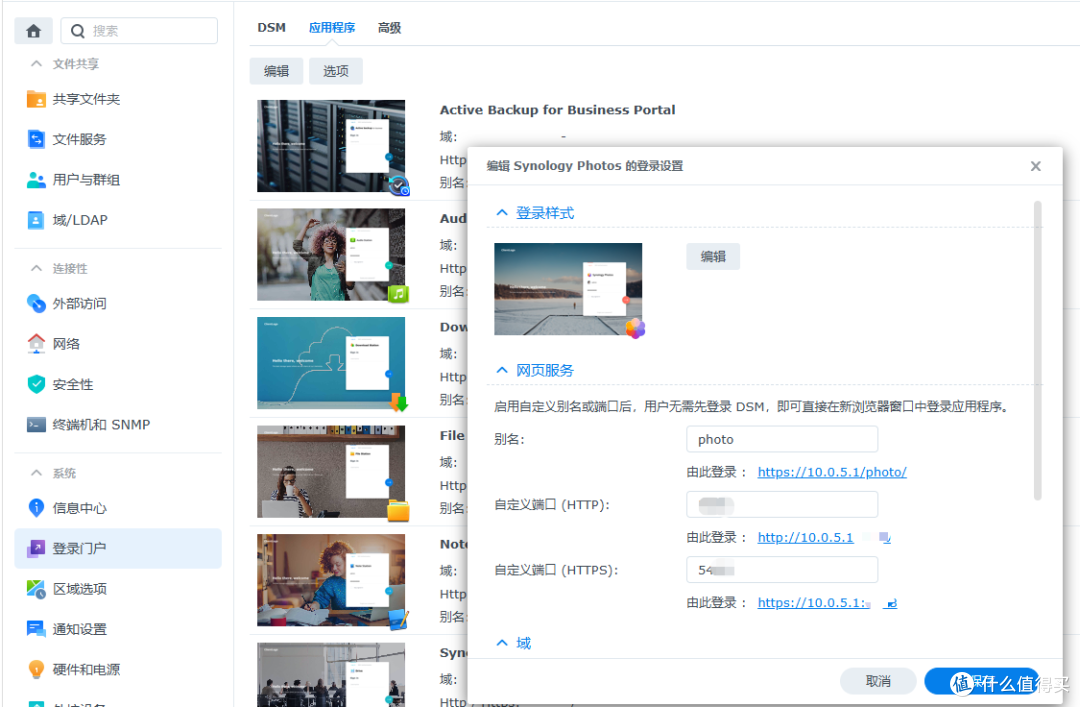Viewport: 1080px width, 707px height.
Task: Open 用户与群组 users icon
Action: (36, 180)
